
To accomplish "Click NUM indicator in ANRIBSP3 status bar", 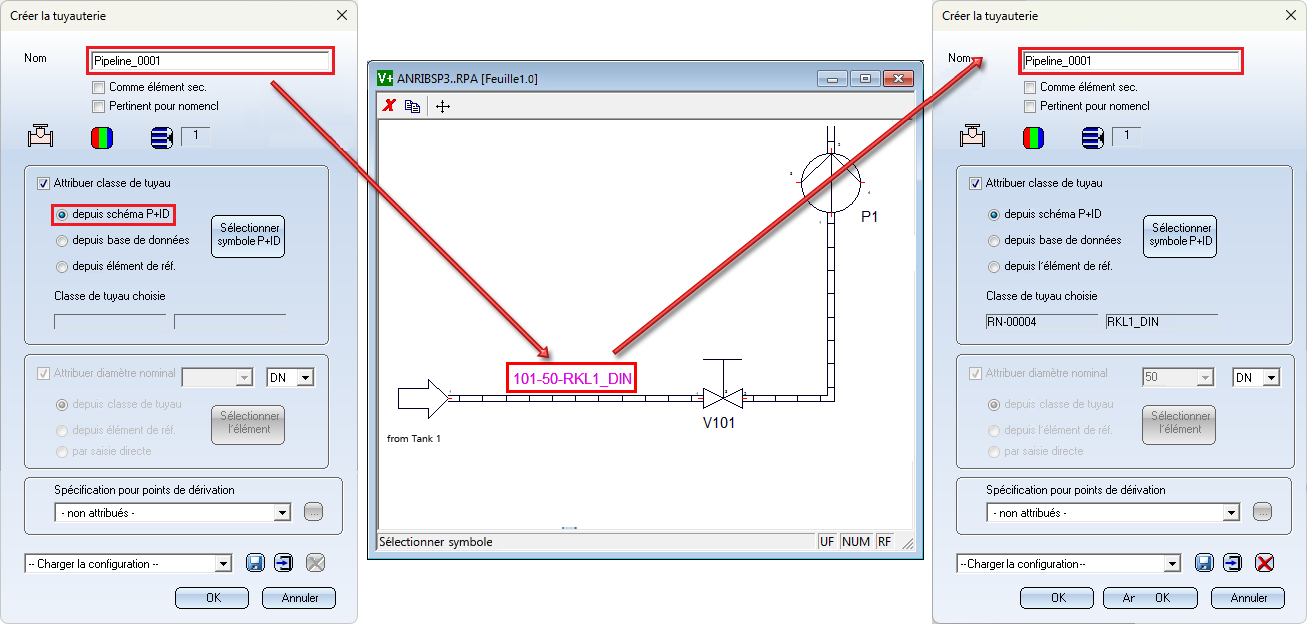I will point(856,541).
